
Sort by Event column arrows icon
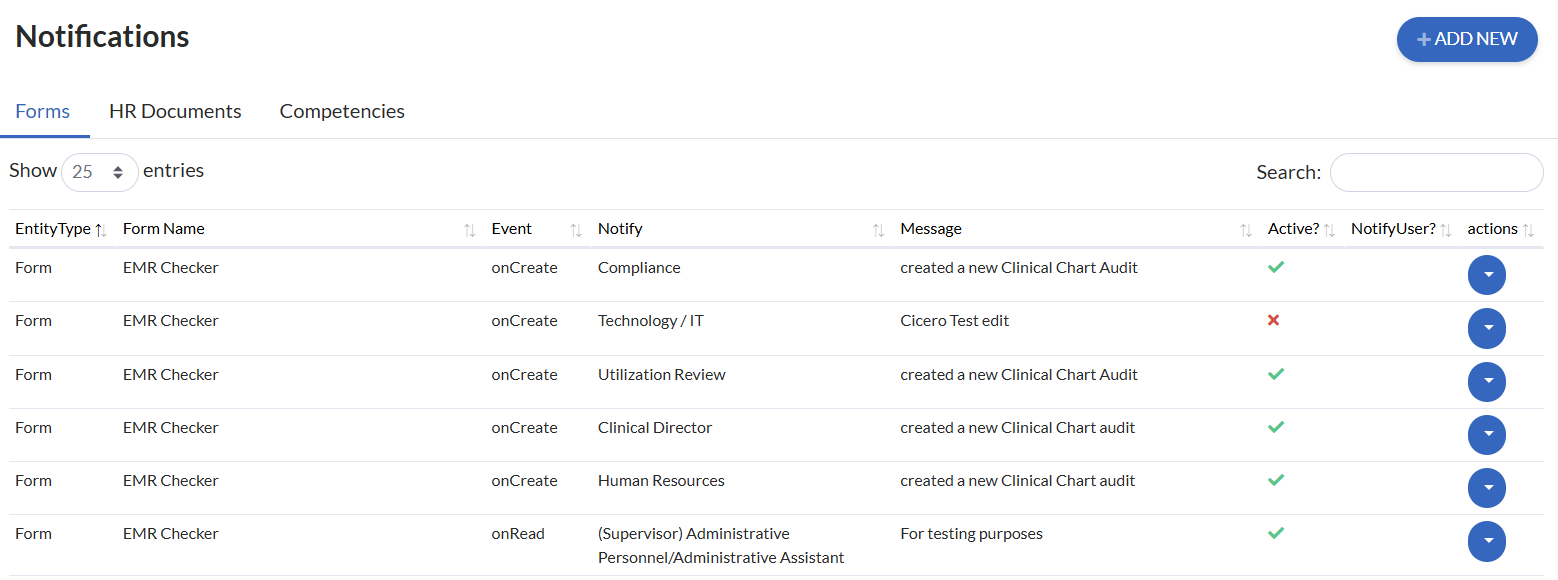576,230
